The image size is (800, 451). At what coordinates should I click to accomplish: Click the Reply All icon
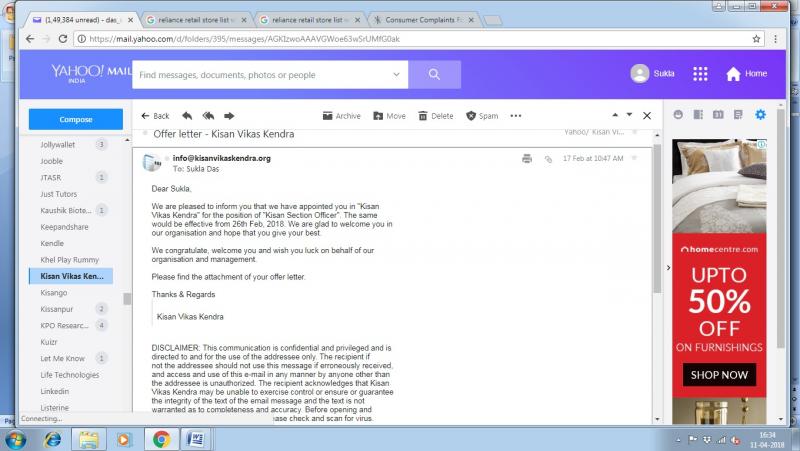209,115
